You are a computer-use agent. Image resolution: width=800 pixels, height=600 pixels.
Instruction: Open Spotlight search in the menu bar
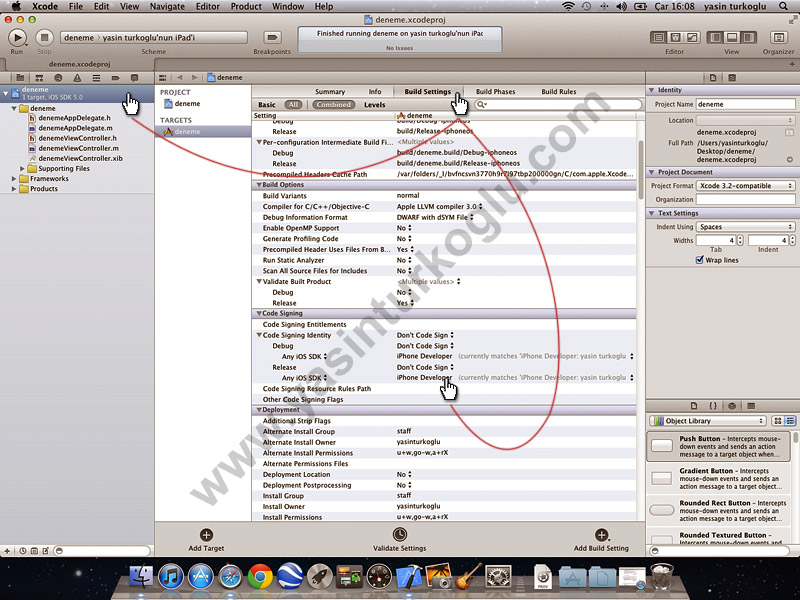pyautogui.click(x=783, y=6)
